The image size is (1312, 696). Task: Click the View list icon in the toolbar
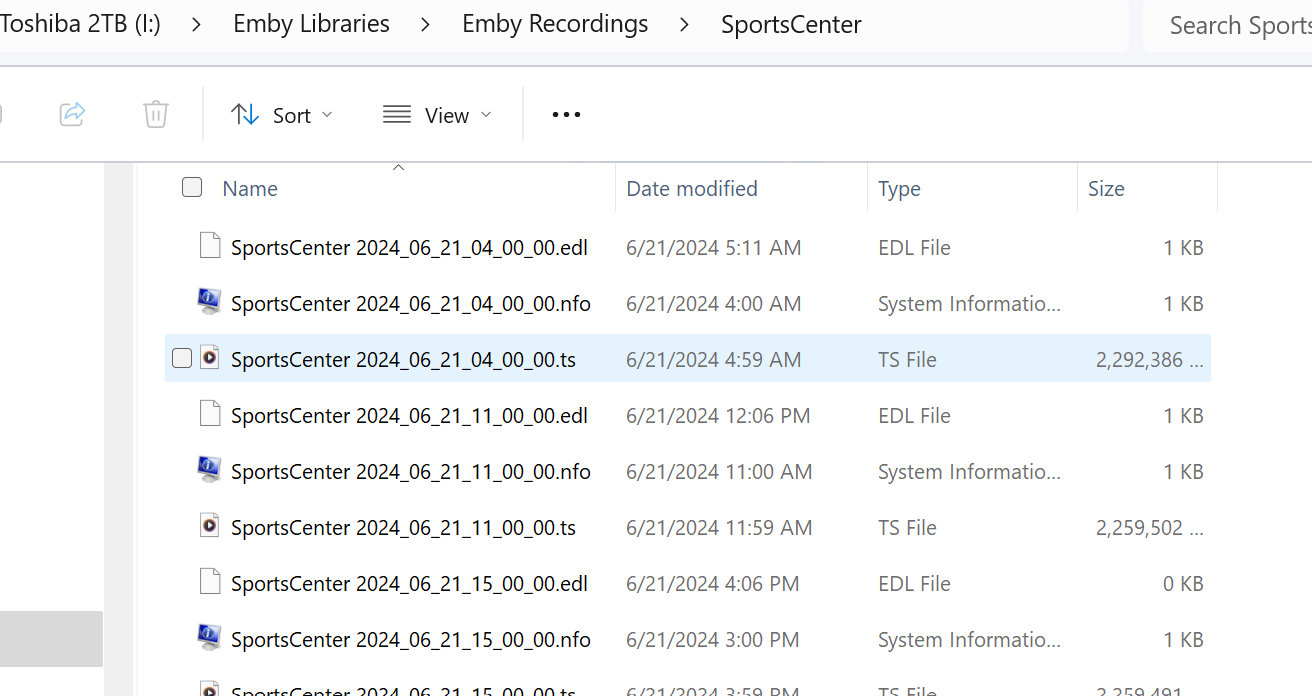[396, 114]
